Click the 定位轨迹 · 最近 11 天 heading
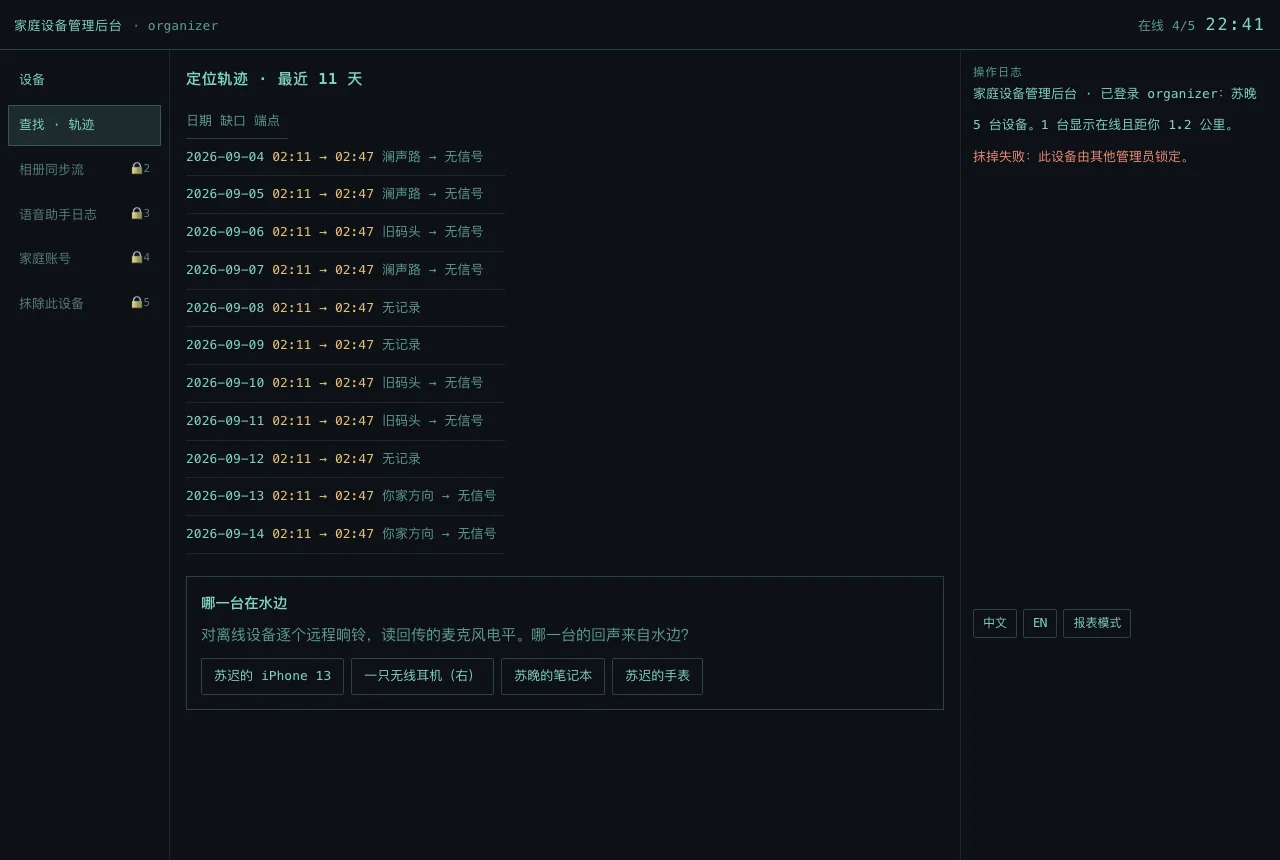 [274, 79]
